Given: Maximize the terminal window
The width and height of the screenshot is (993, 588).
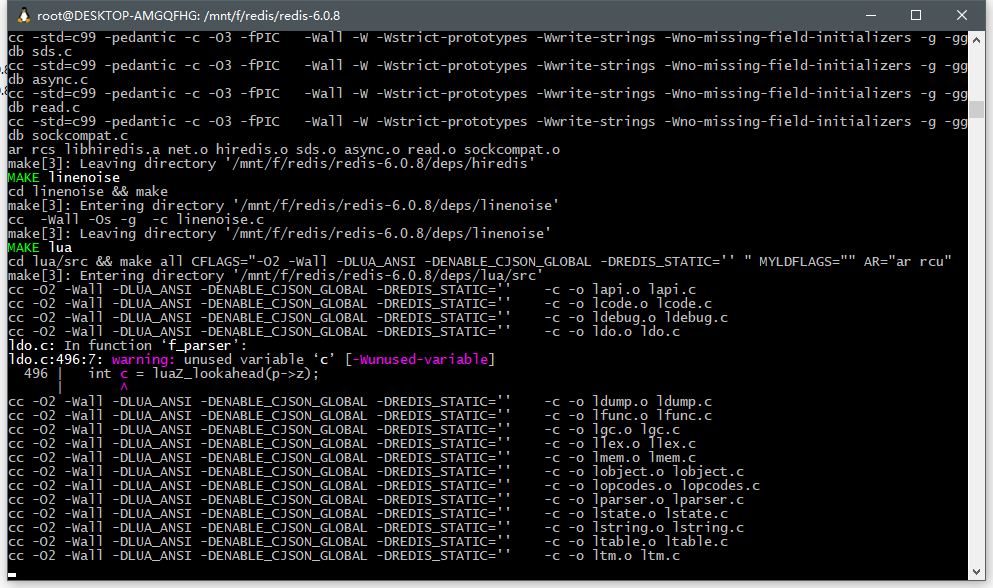Looking at the screenshot, I should coord(916,15).
